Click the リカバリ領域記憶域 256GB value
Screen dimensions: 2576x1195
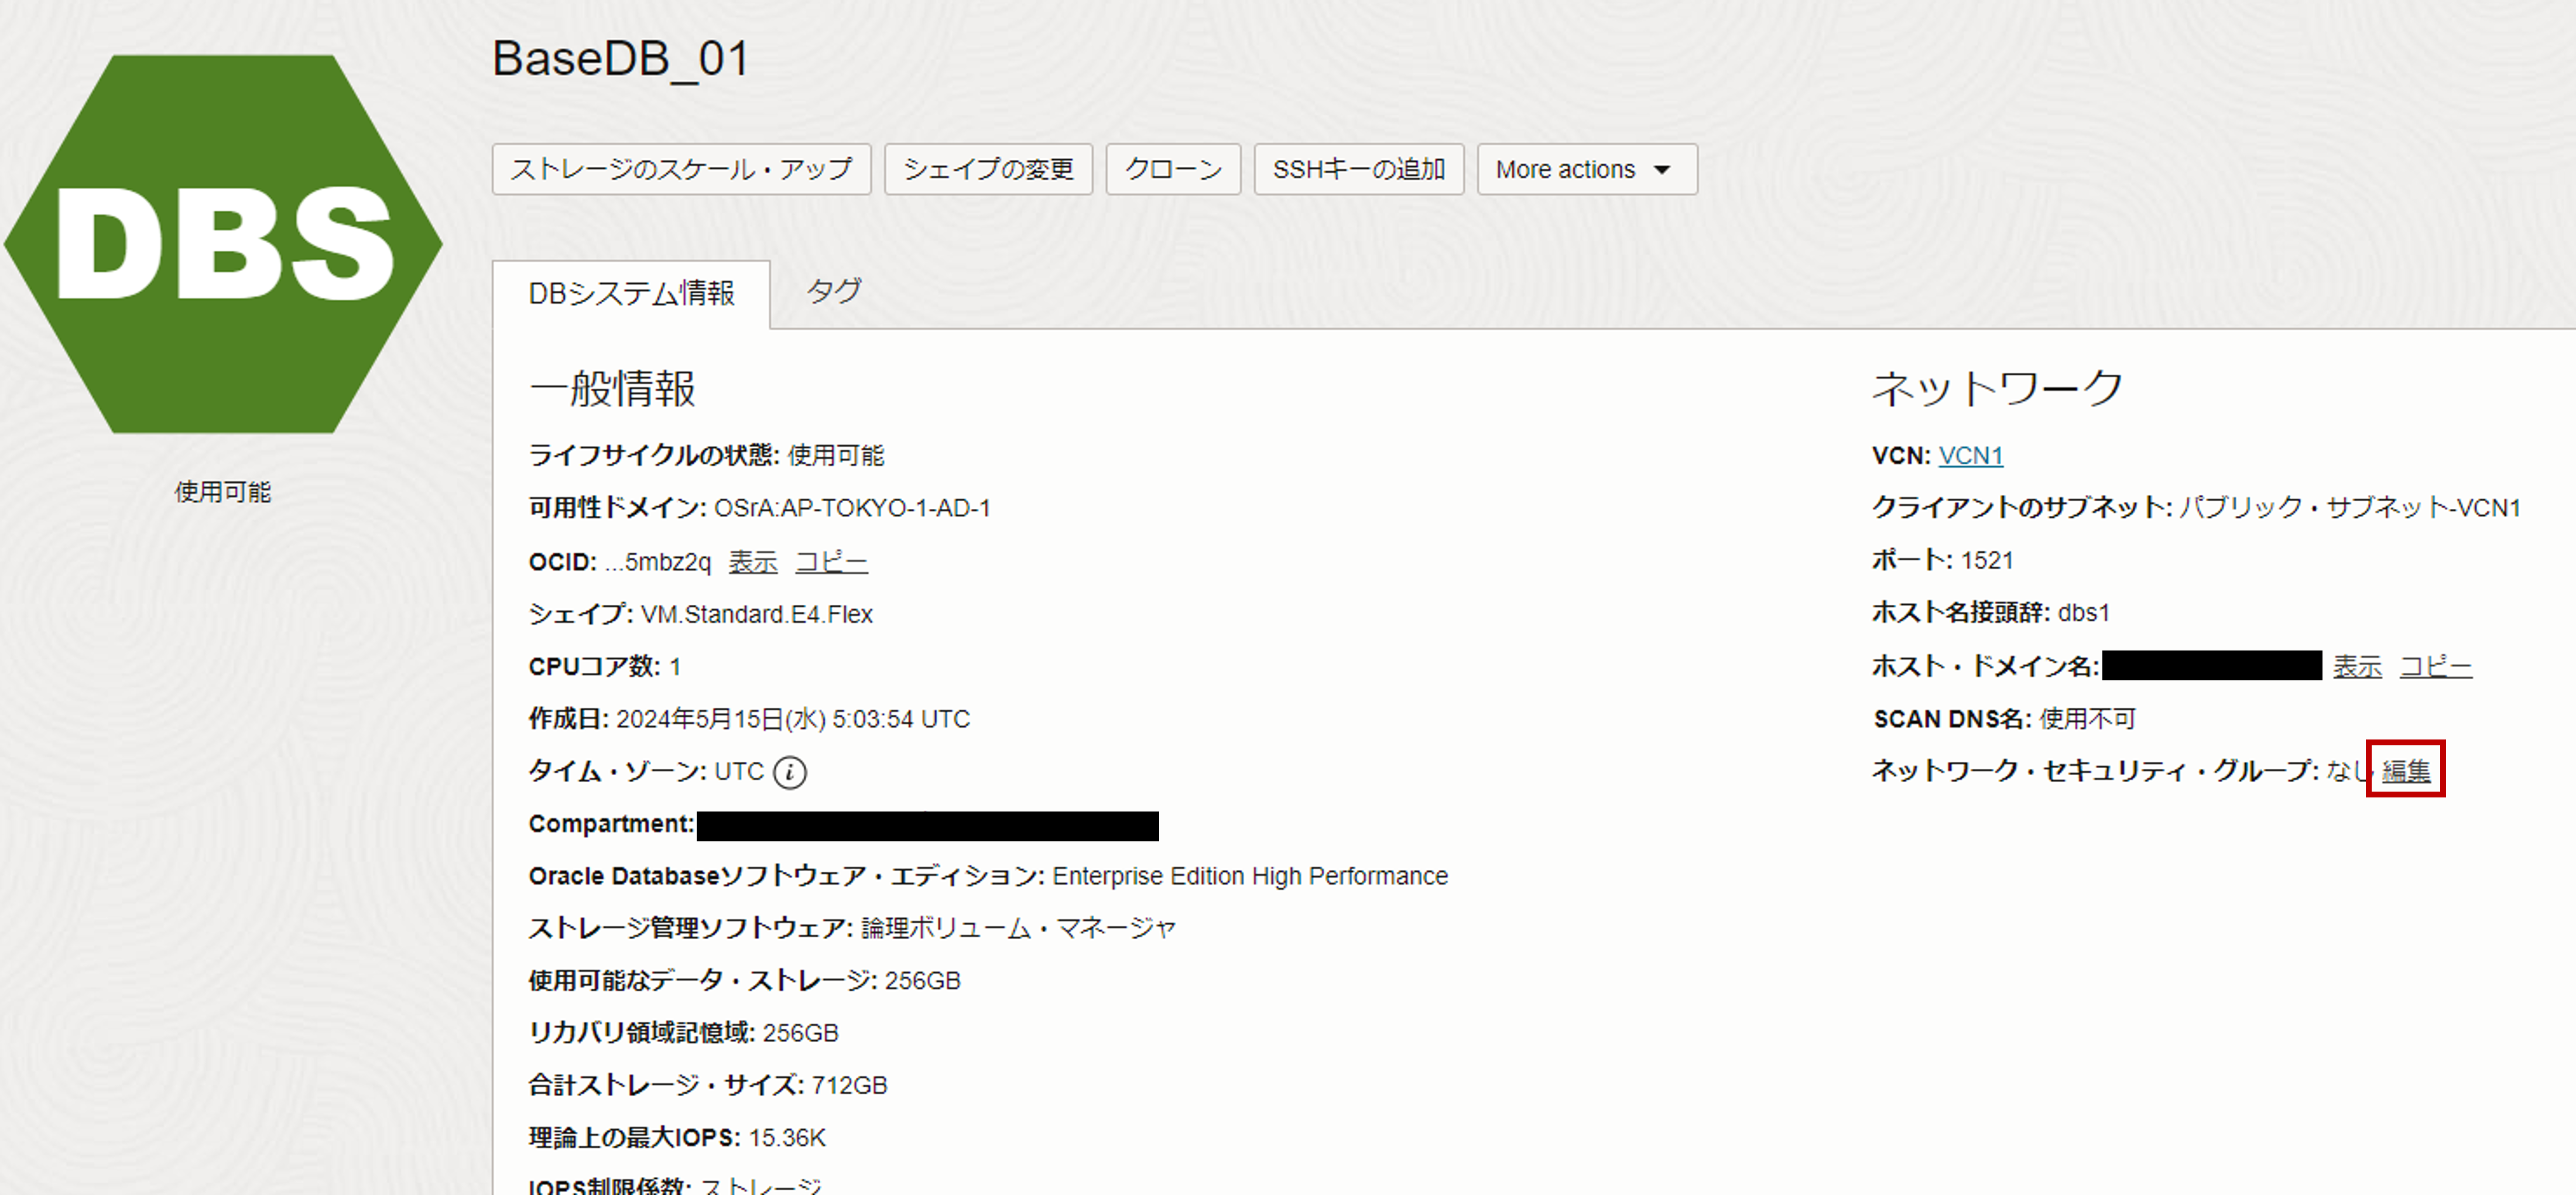point(800,1033)
